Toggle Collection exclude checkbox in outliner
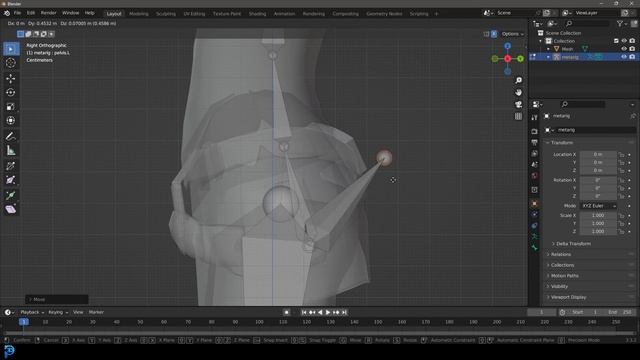Screen dimensions: 640x360 pos(616,41)
